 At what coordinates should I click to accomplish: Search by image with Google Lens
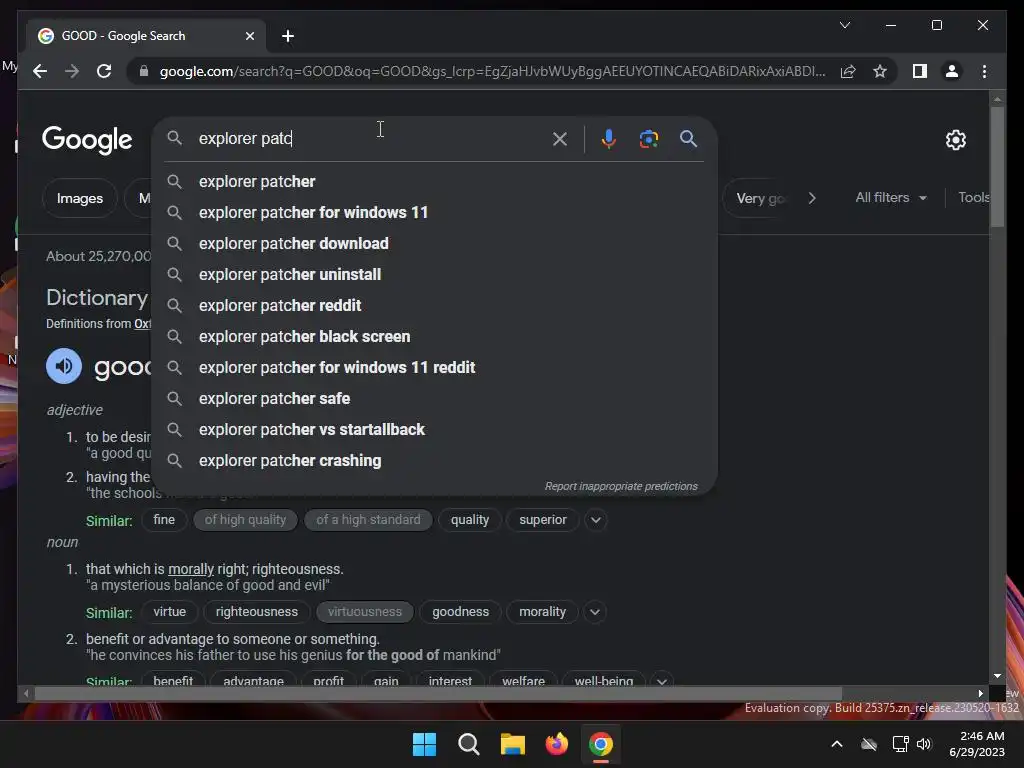click(x=648, y=138)
